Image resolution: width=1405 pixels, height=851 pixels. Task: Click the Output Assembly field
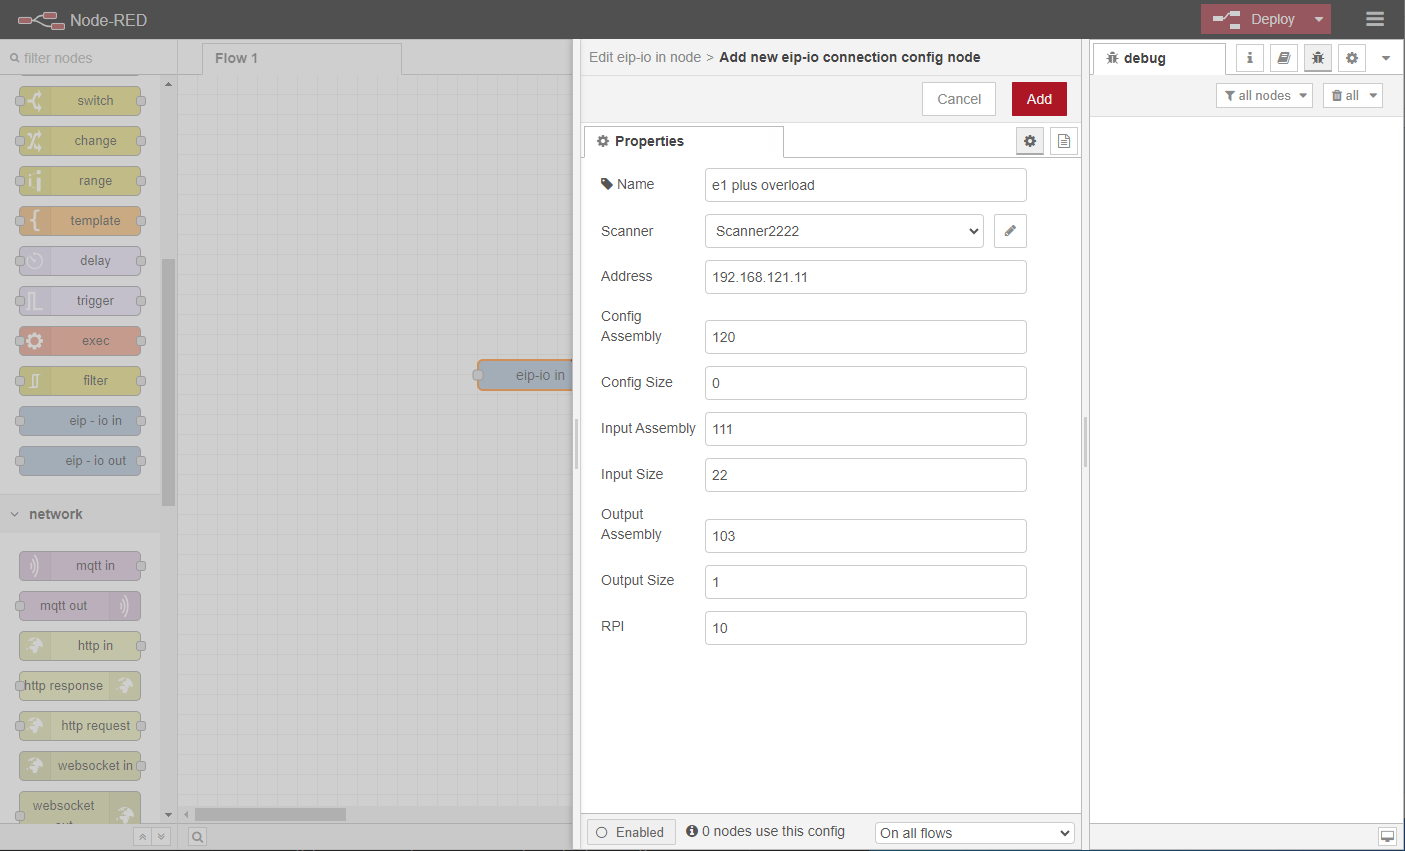click(866, 536)
